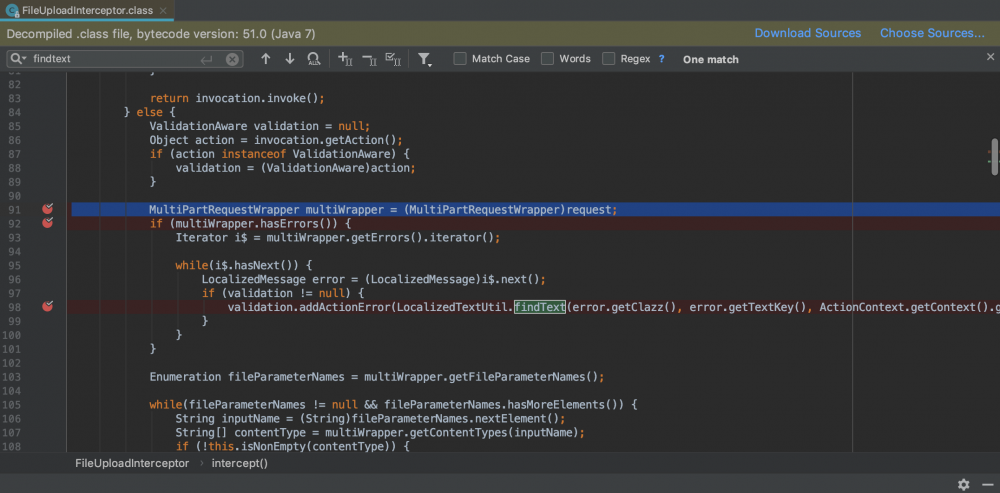This screenshot has height=493, width=1000.
Task: Go to next search occurrence arrow
Action: [290, 59]
